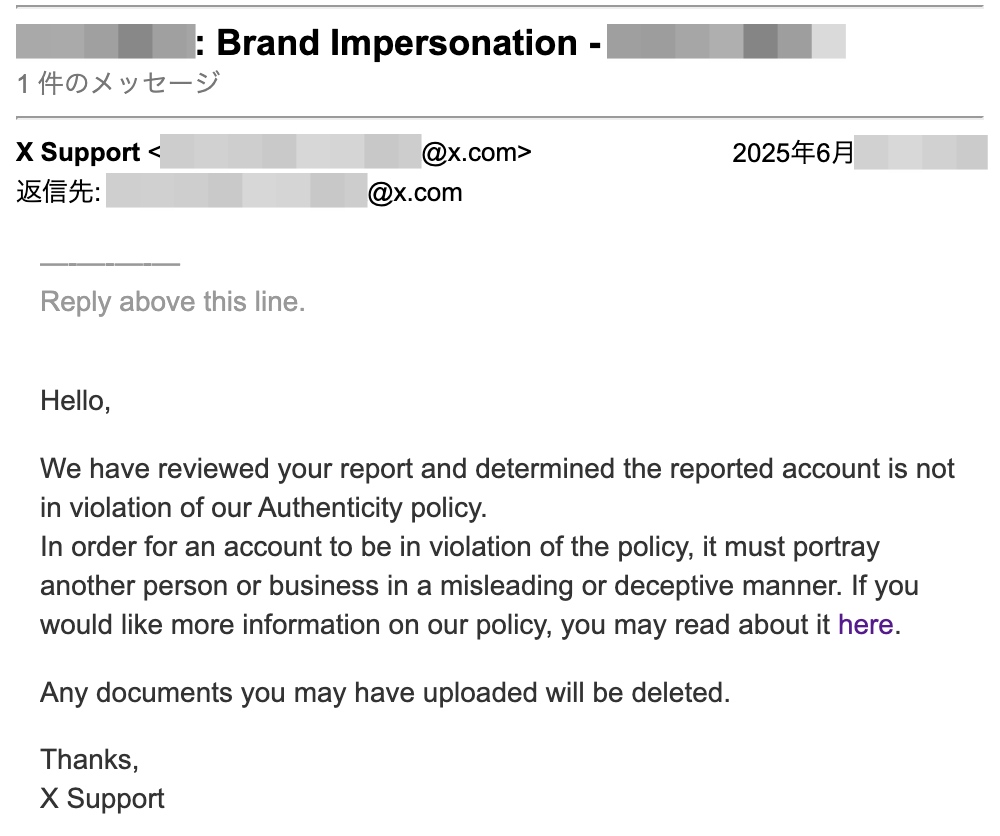Click the words "Authenticity policy" in the body
1000x836 pixels.
tap(372, 508)
